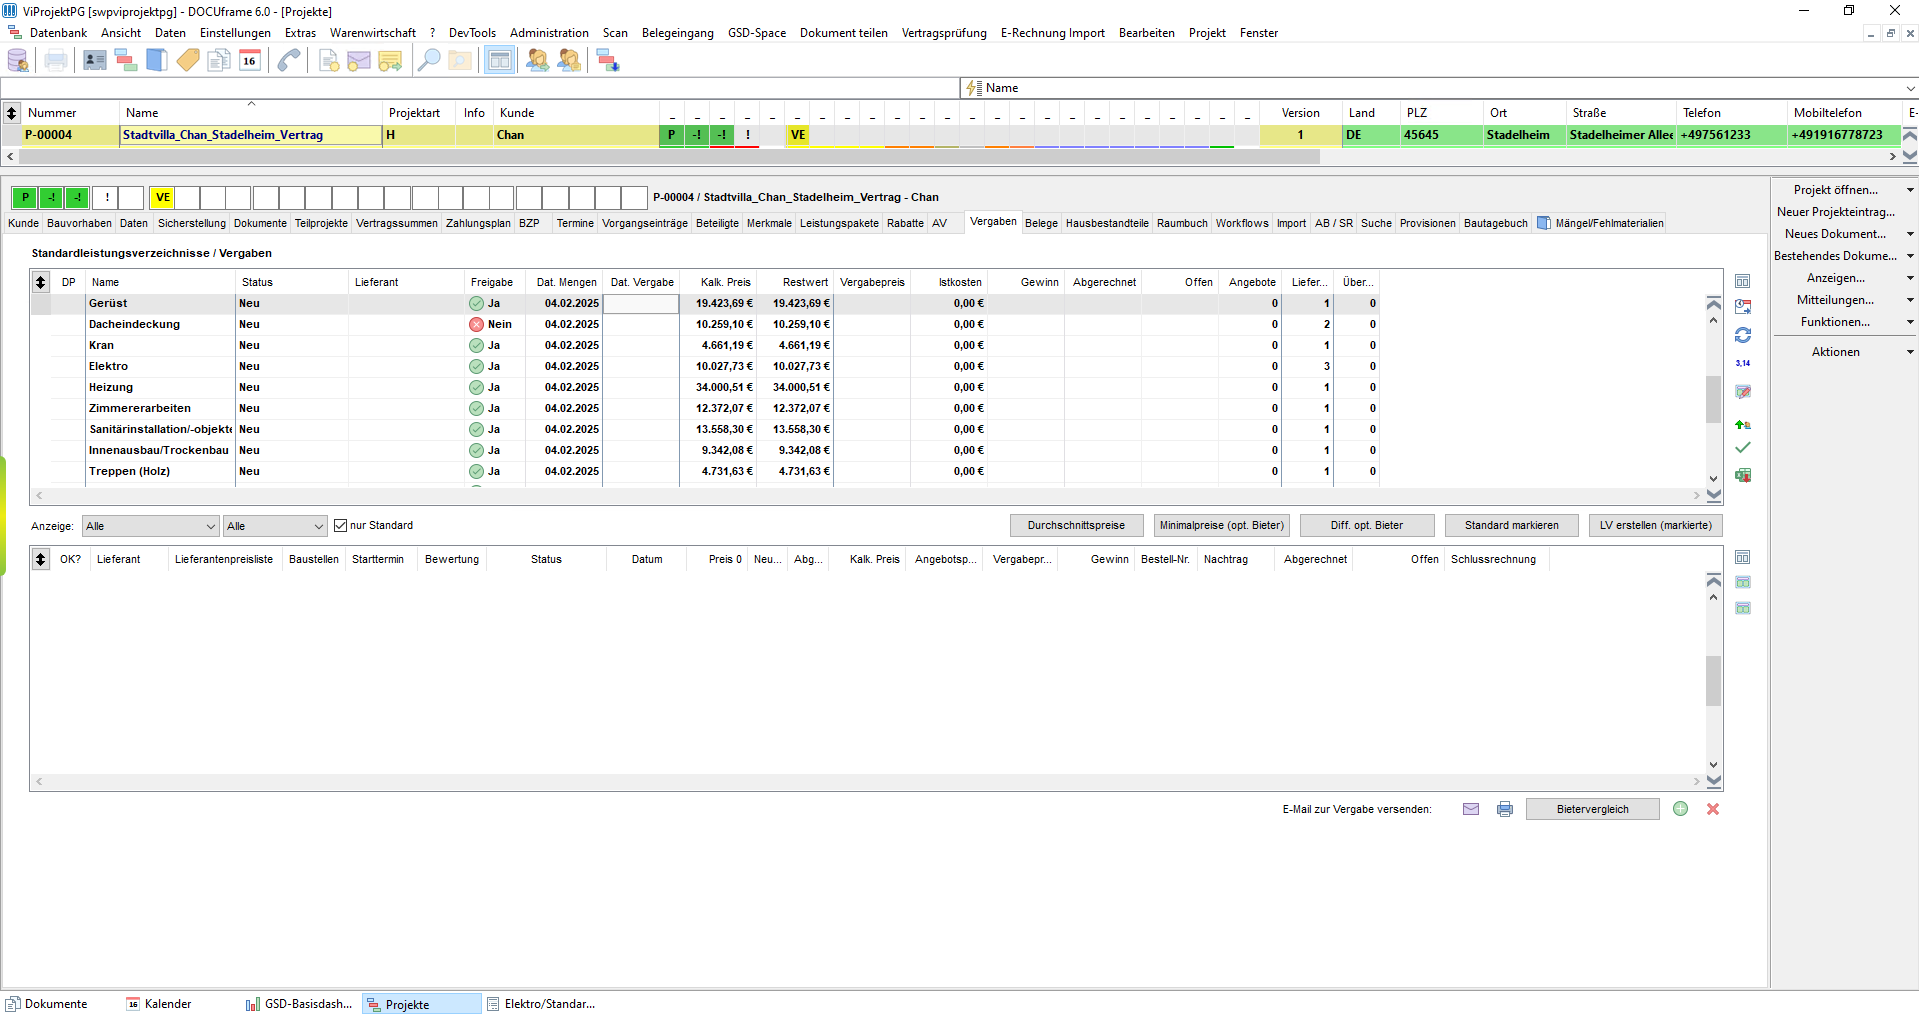Click the envelope icon for Vergabe e-mail
Image resolution: width=1919 pixels, height=1014 pixels.
click(x=1471, y=809)
